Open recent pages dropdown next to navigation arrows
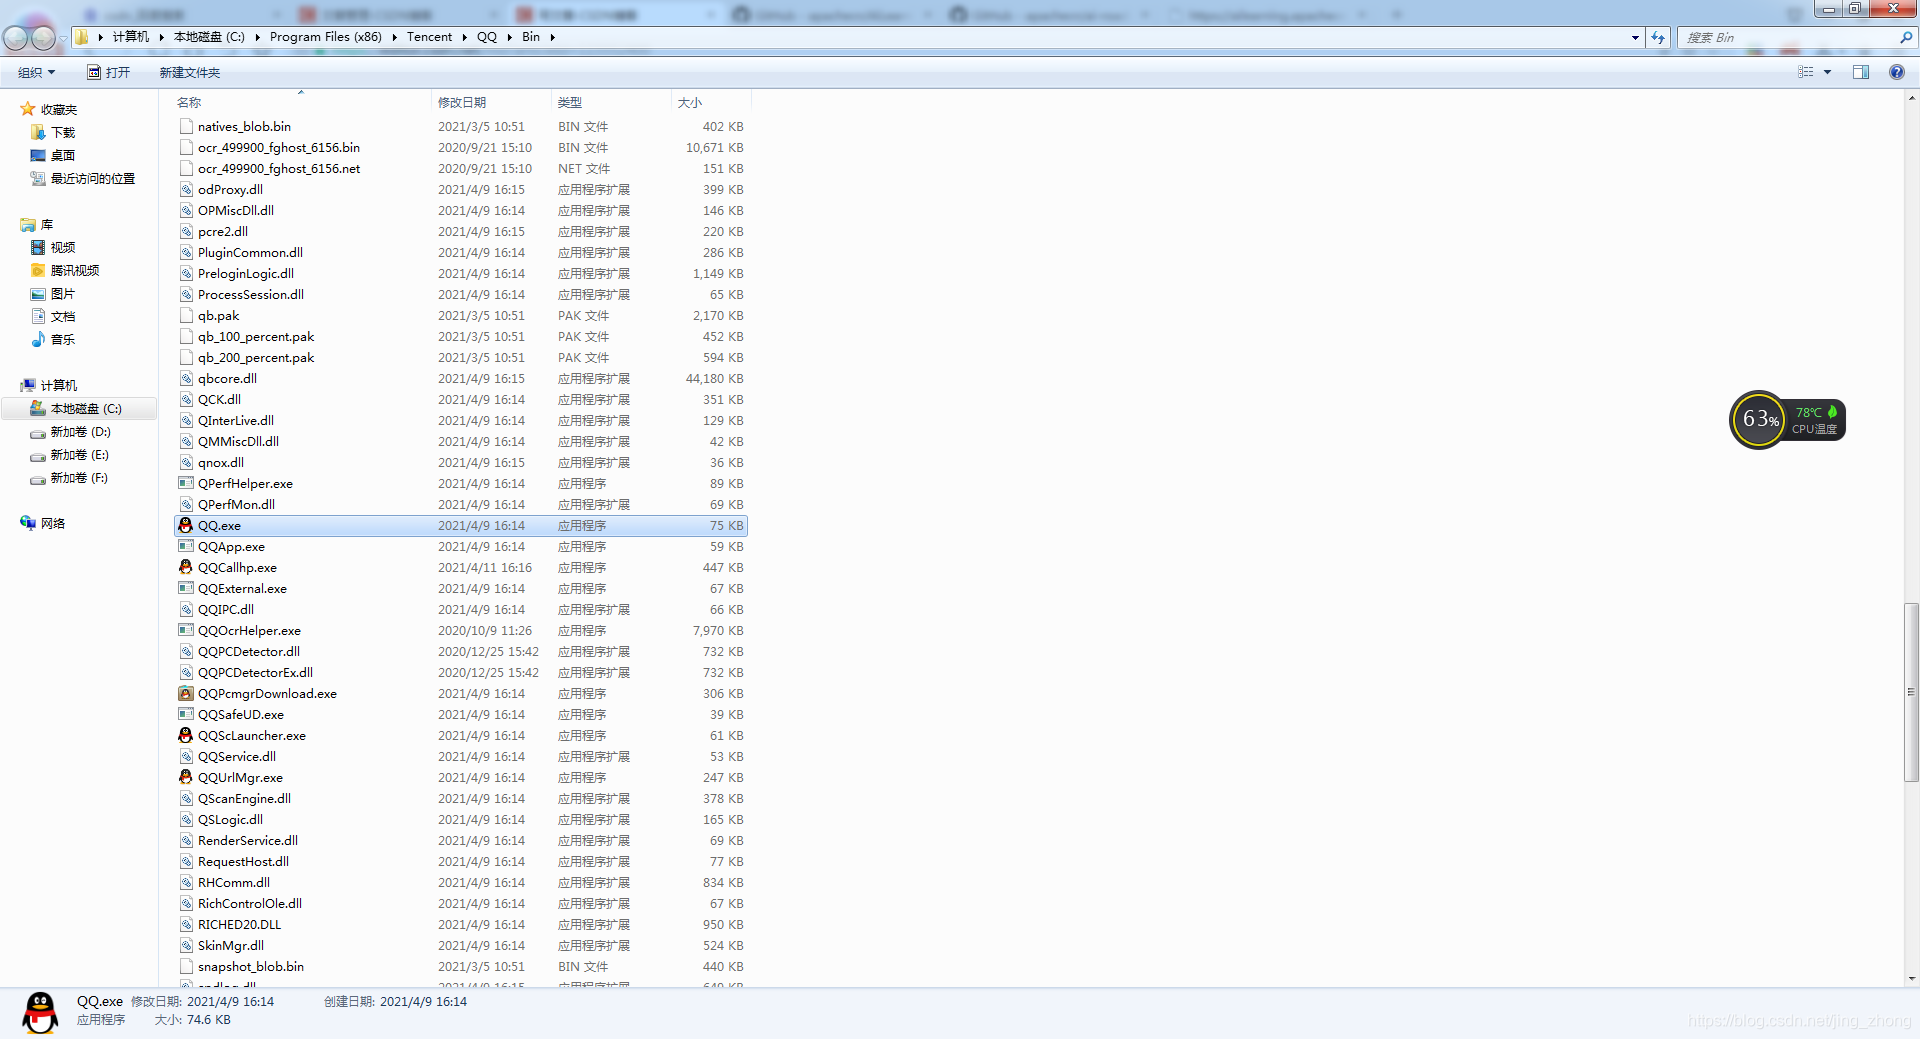1920x1039 pixels. coord(63,38)
